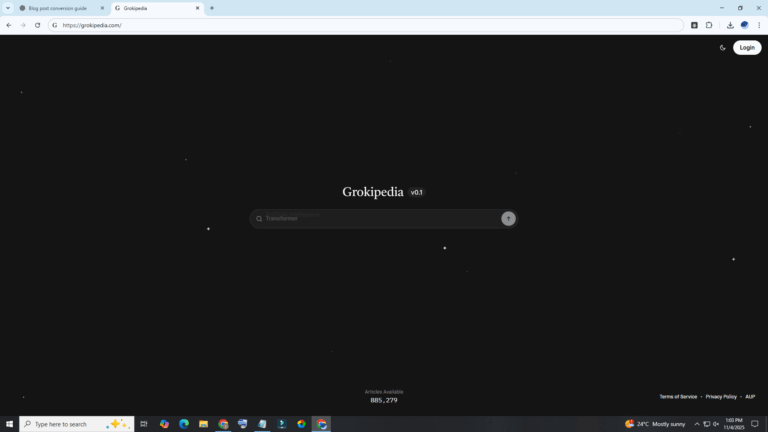
Task: Open the browser downloads icon
Action: click(x=730, y=25)
